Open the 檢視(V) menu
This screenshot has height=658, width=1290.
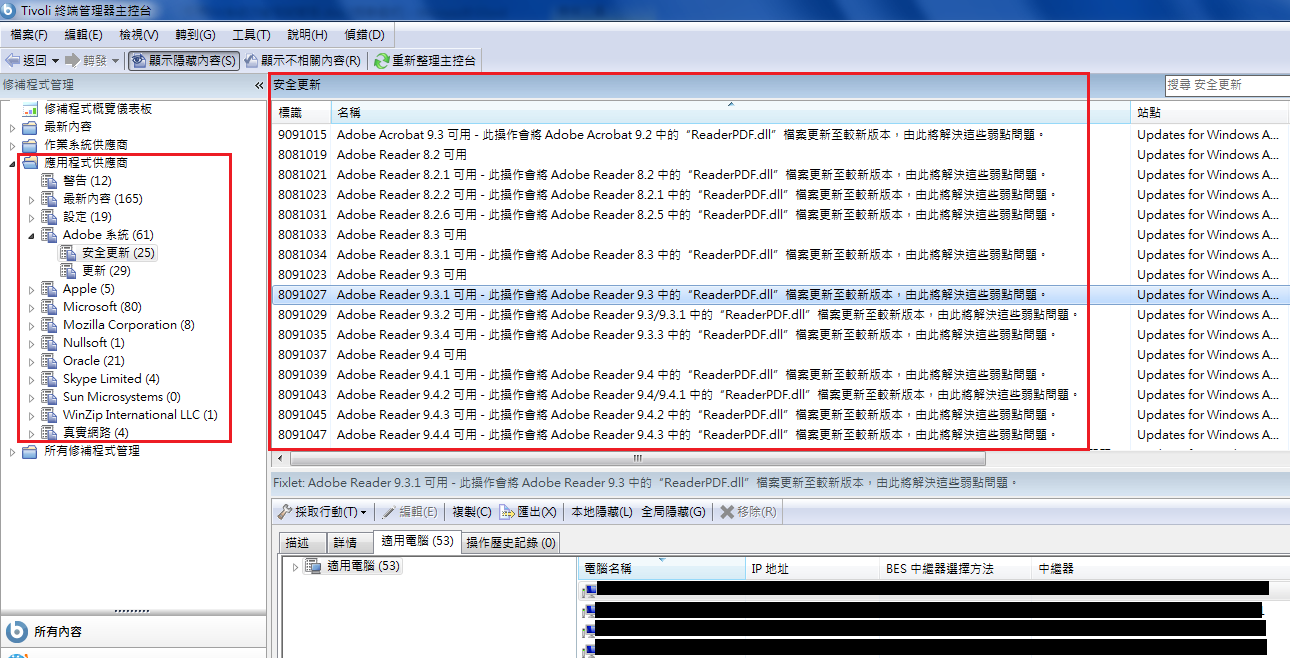click(138, 35)
